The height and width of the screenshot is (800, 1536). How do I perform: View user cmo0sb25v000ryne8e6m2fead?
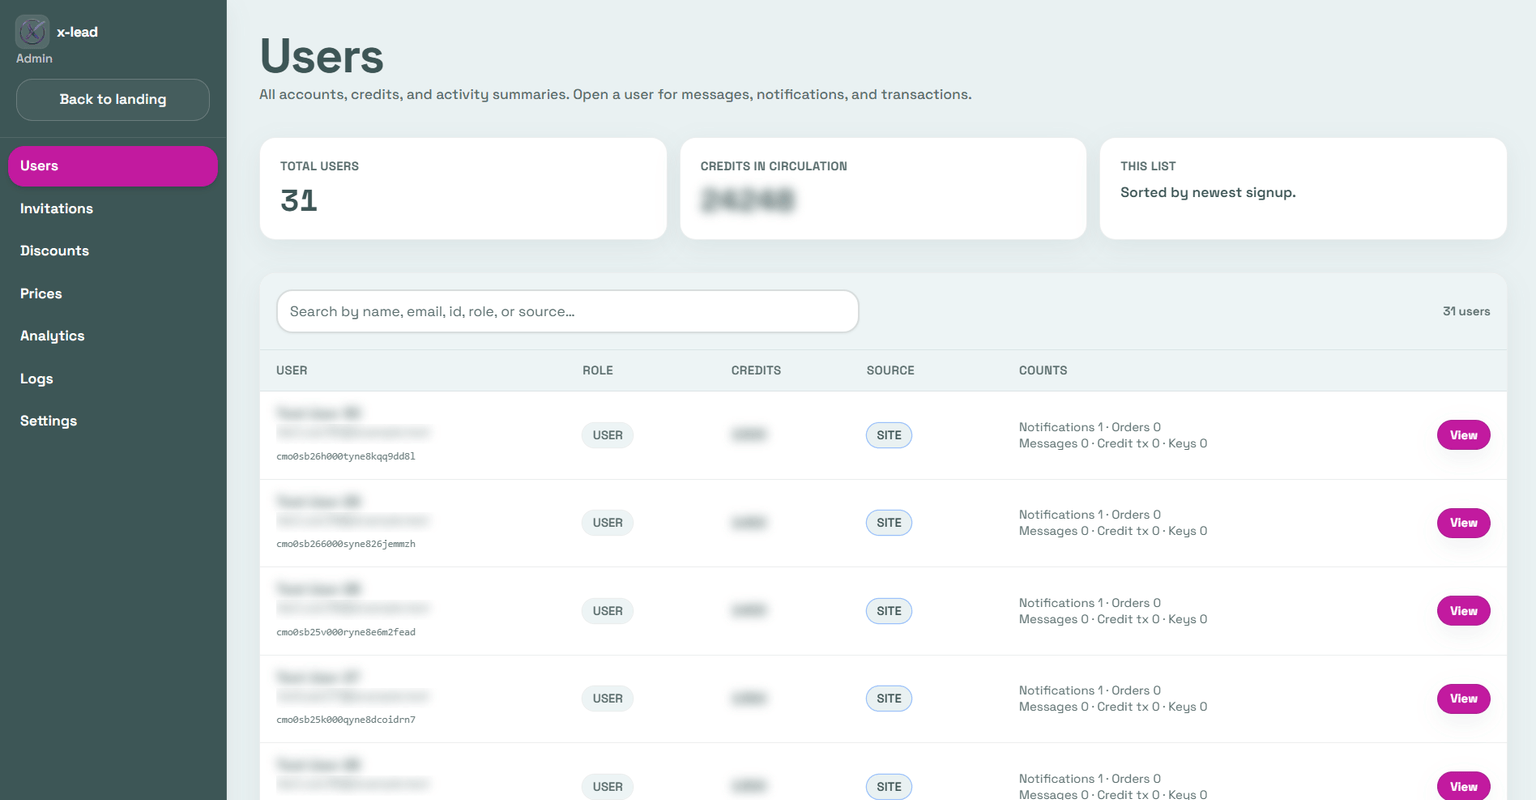(1463, 611)
